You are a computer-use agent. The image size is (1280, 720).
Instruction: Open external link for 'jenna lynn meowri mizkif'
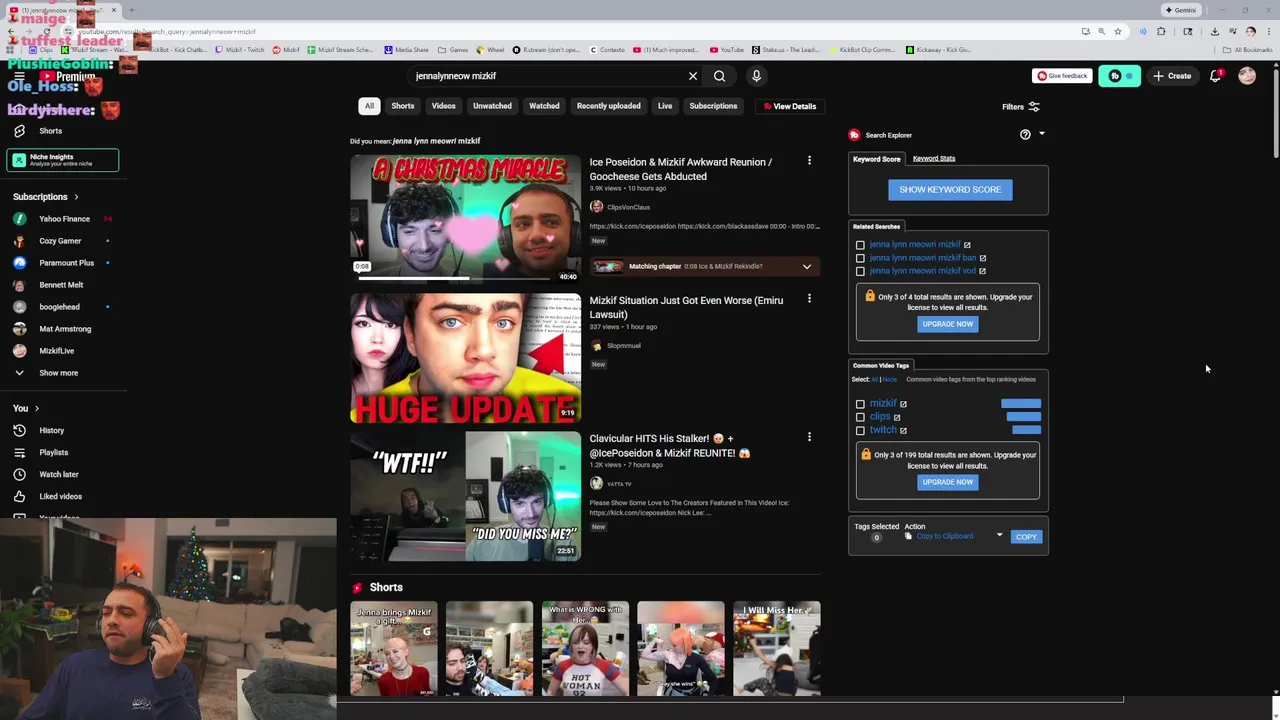(x=967, y=245)
